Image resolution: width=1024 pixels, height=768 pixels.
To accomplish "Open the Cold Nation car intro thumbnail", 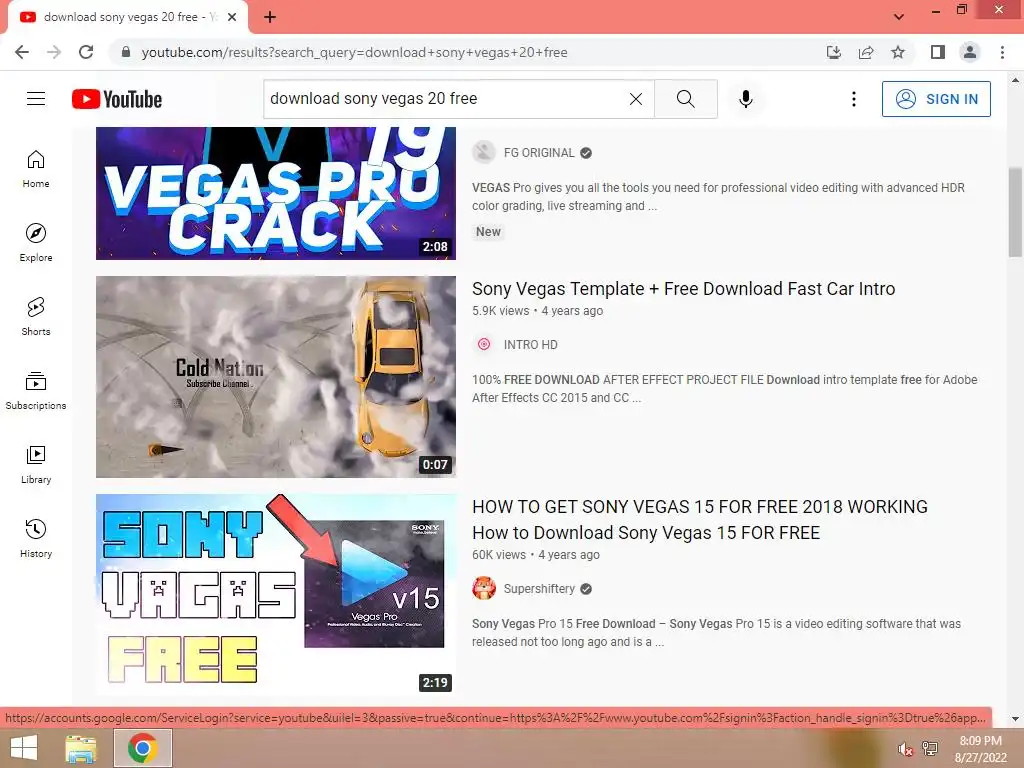I will tap(276, 377).
